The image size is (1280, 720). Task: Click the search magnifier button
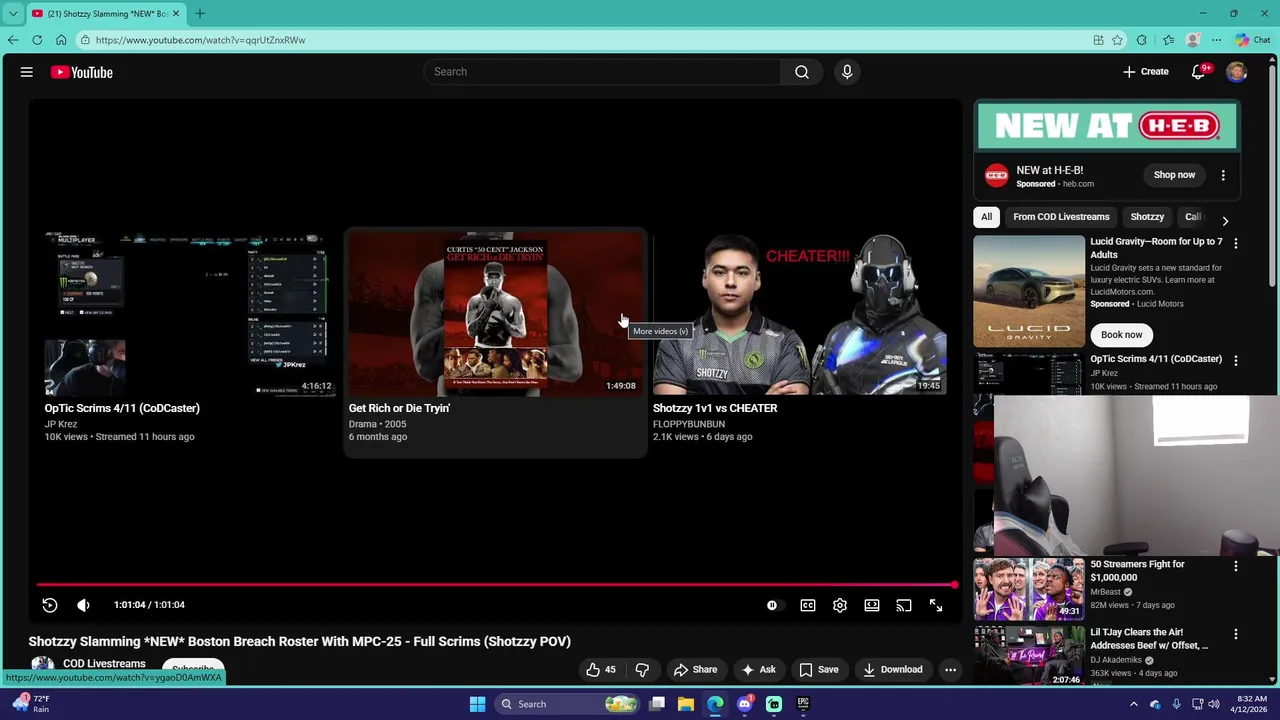pos(801,72)
